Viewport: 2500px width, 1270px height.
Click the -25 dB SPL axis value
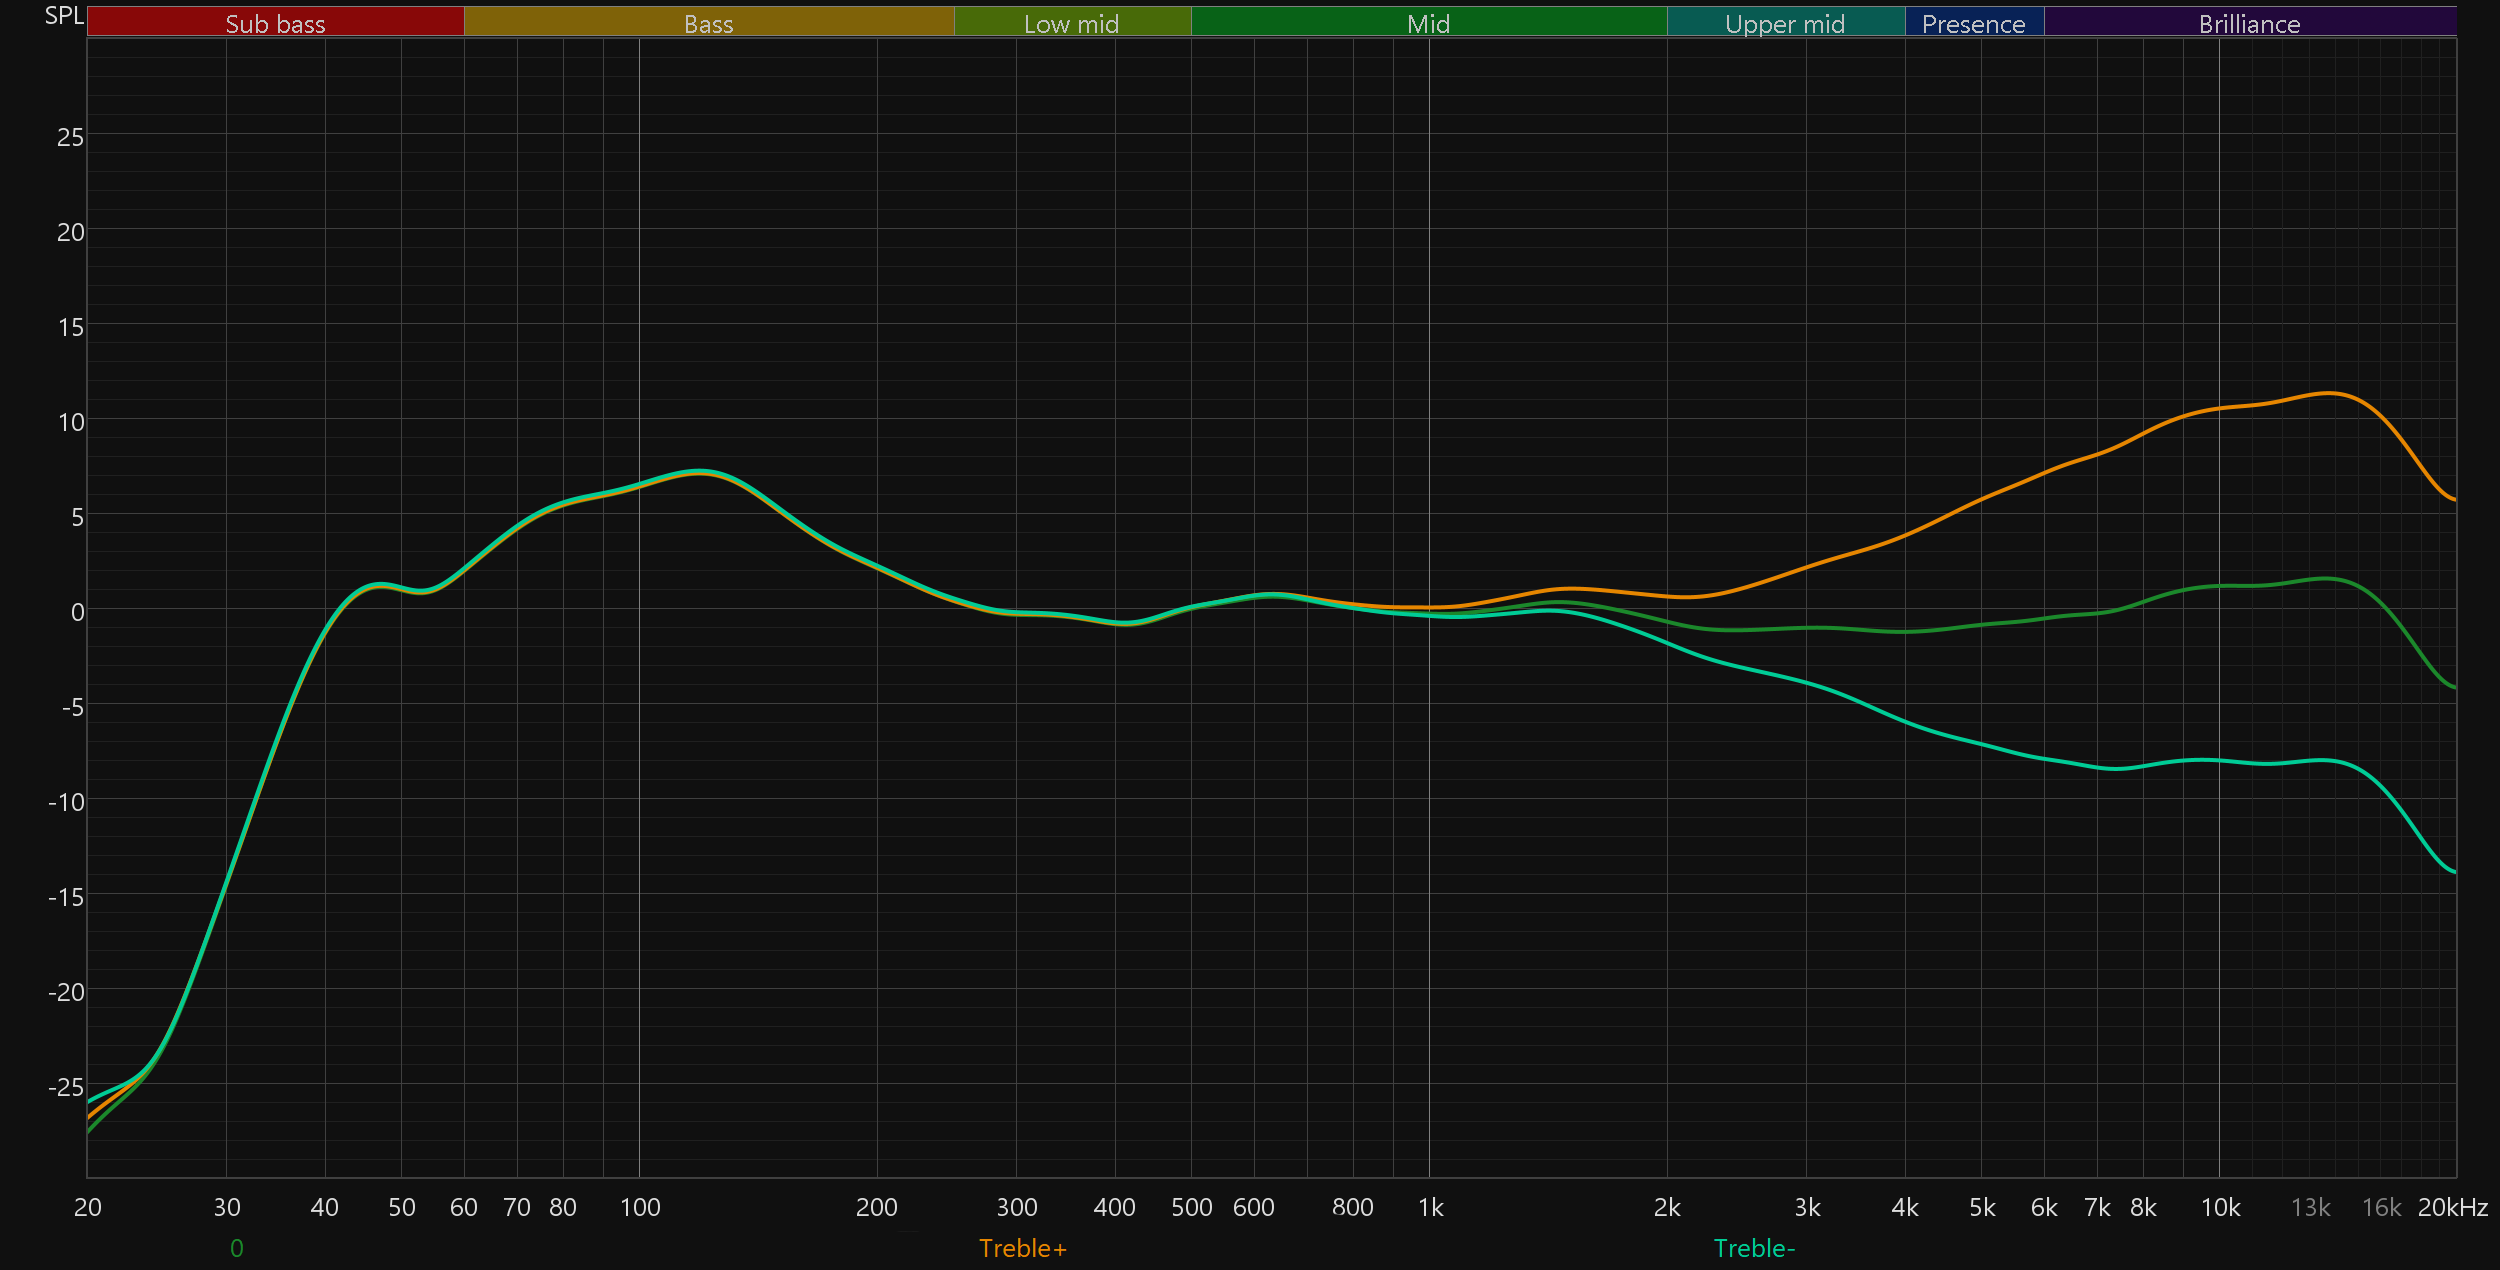(x=66, y=1087)
